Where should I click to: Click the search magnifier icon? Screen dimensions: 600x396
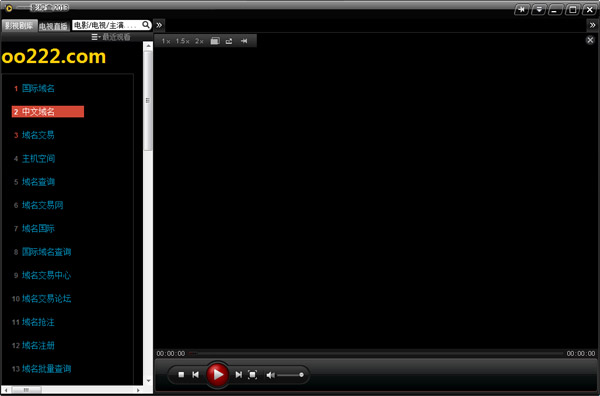click(146, 25)
